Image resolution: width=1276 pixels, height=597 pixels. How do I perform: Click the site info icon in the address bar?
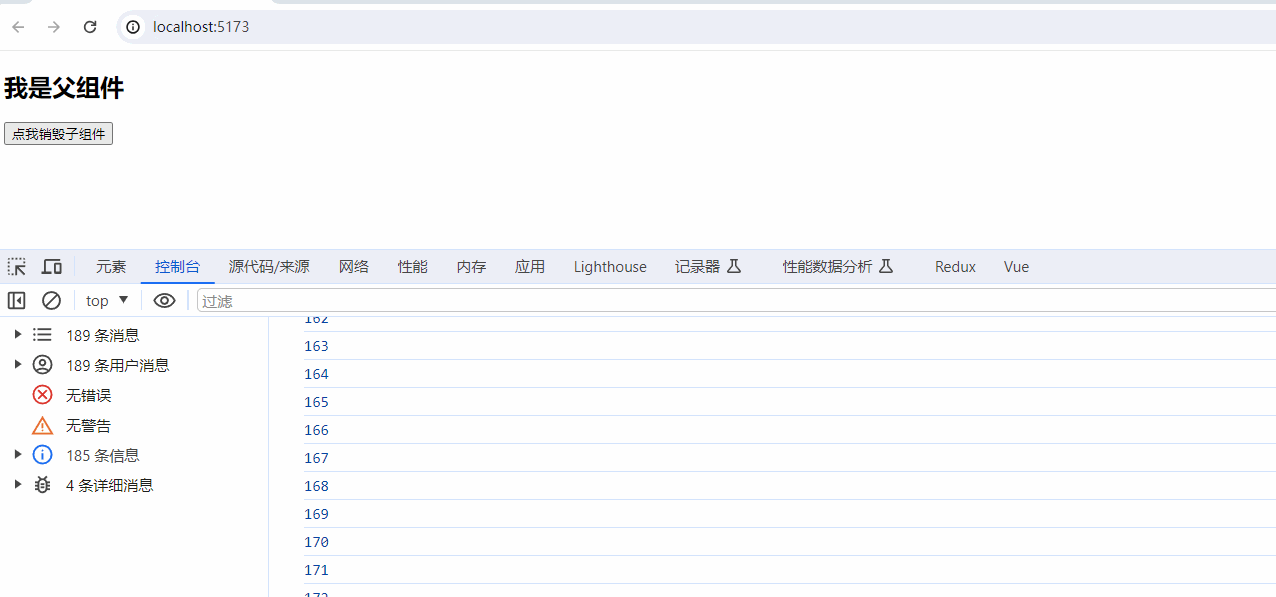133,27
